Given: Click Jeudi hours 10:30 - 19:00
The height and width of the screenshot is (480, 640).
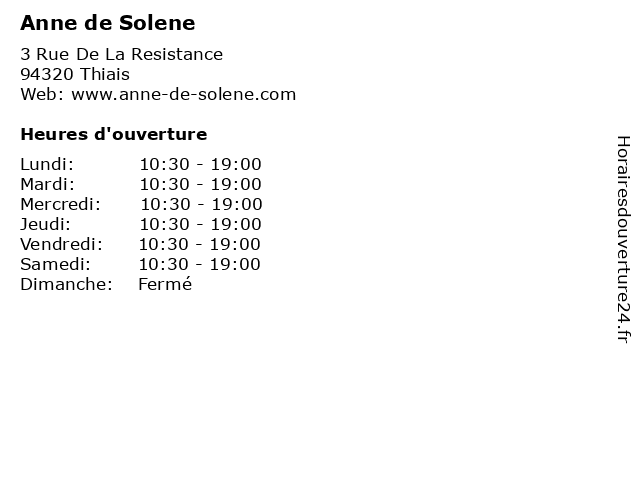Looking at the screenshot, I should [x=200, y=224].
